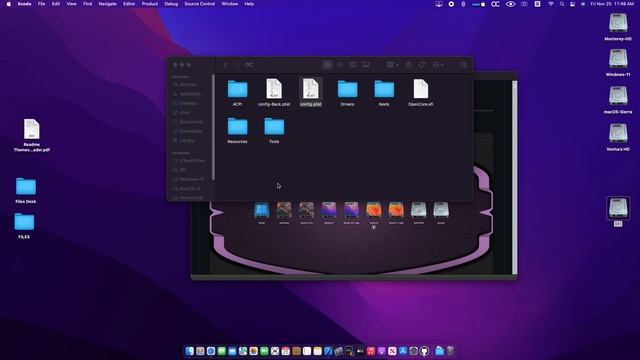Open the Source Control menu
Image resolution: width=640 pixels, height=360 pixels.
[x=200, y=4]
